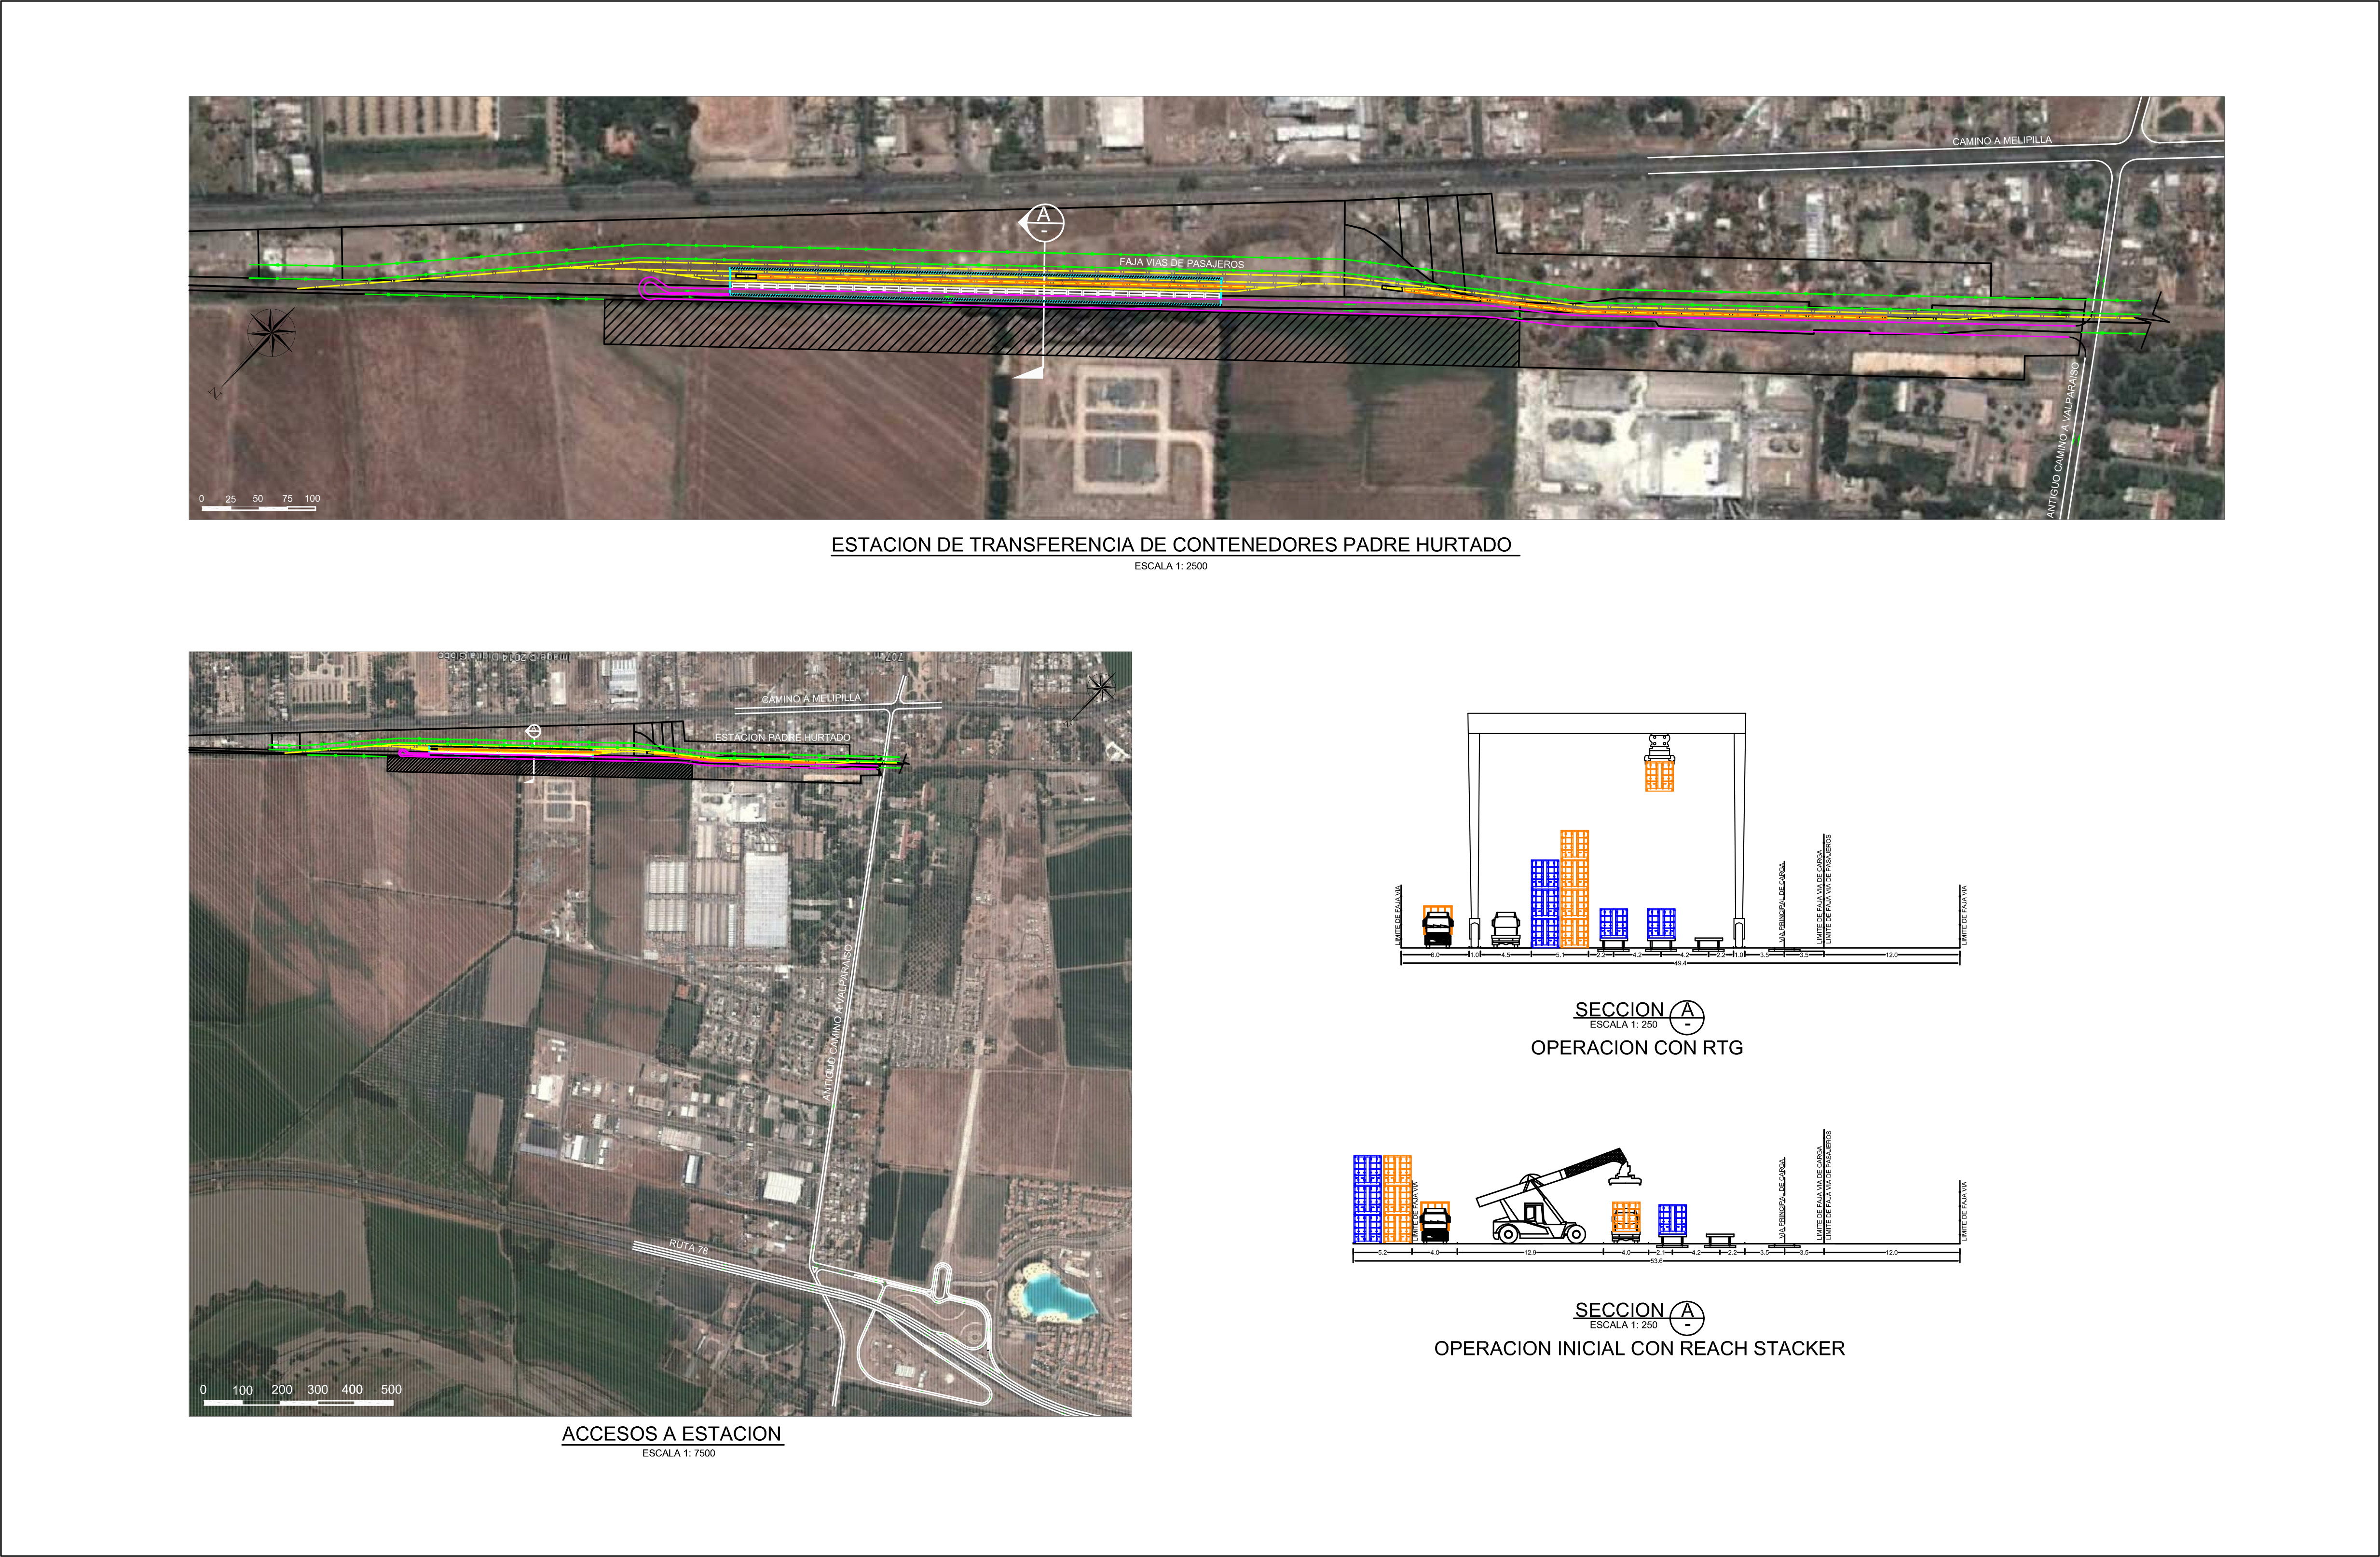Select the small section marker in the access map
Viewport: 2380px width, 1557px height.
[533, 733]
